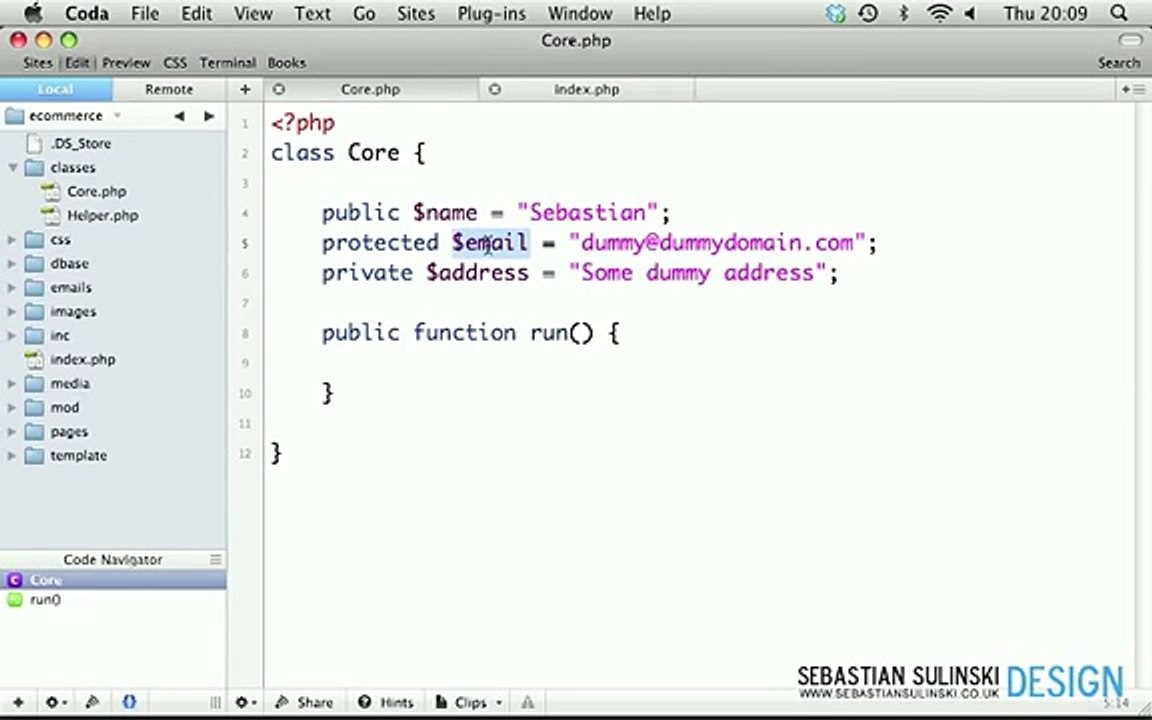Close the Core.php tab
The width and height of the screenshot is (1152, 720).
click(278, 90)
